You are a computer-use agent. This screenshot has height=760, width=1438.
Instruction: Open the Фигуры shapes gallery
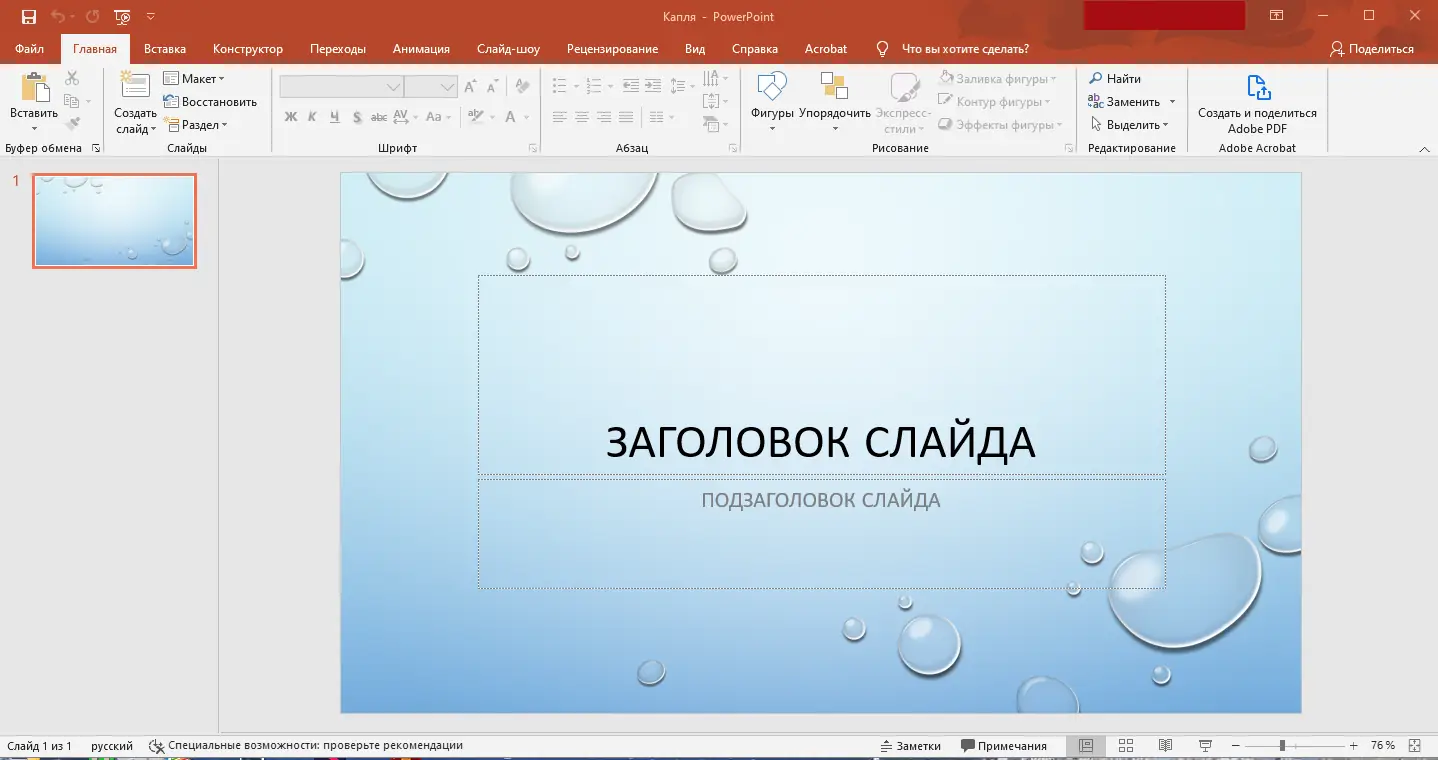point(772,101)
